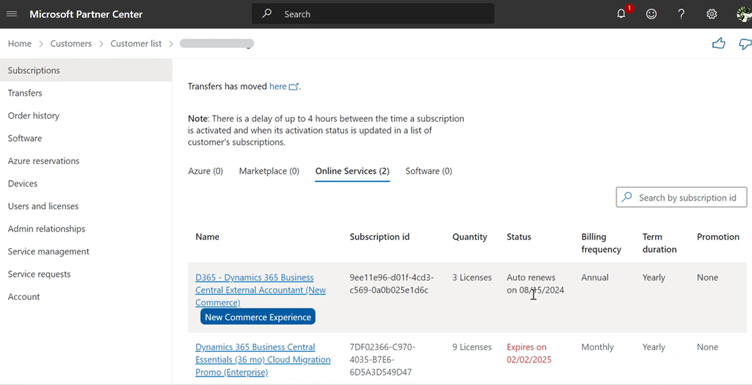Open Dynamics 365 Business Central Essentials subscription
The width and height of the screenshot is (752, 385).
click(263, 360)
